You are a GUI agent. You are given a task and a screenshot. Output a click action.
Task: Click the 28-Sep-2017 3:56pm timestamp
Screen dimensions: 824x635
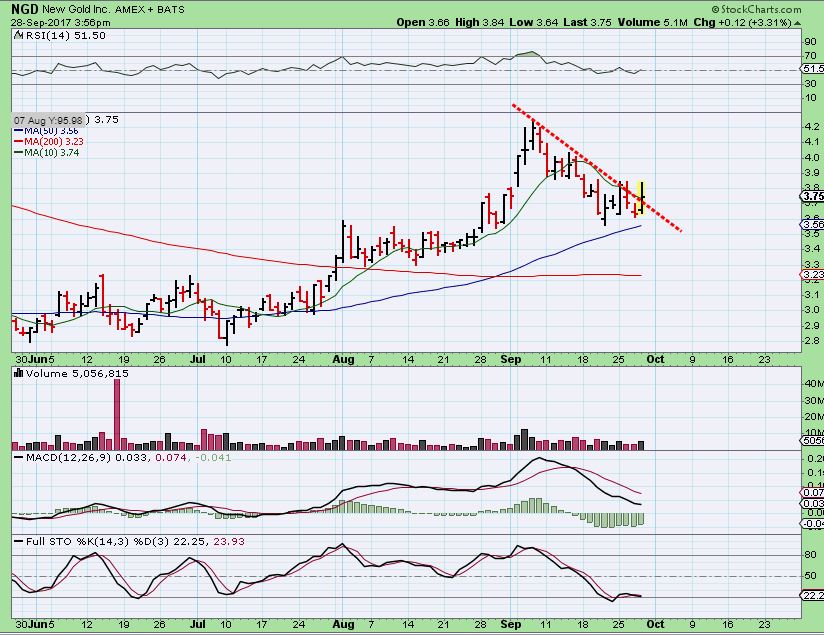[x=60, y=23]
